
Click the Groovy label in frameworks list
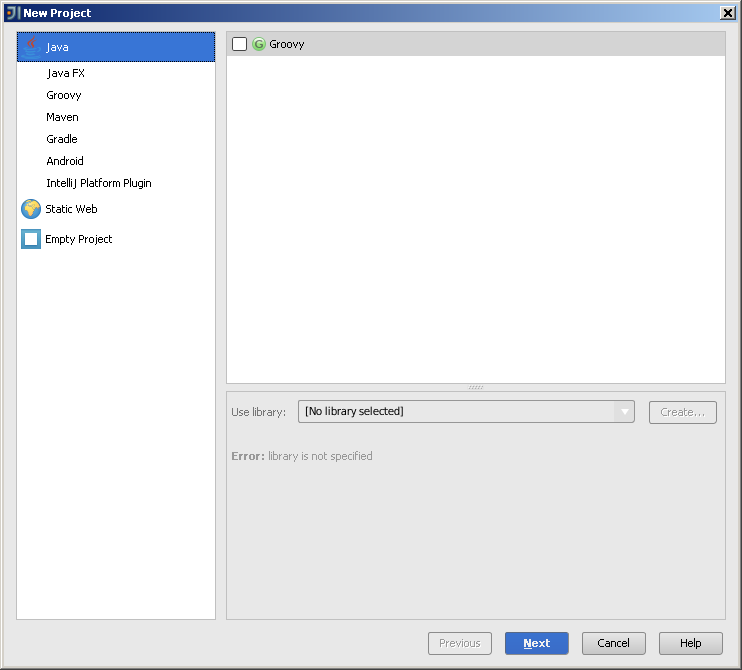point(287,44)
